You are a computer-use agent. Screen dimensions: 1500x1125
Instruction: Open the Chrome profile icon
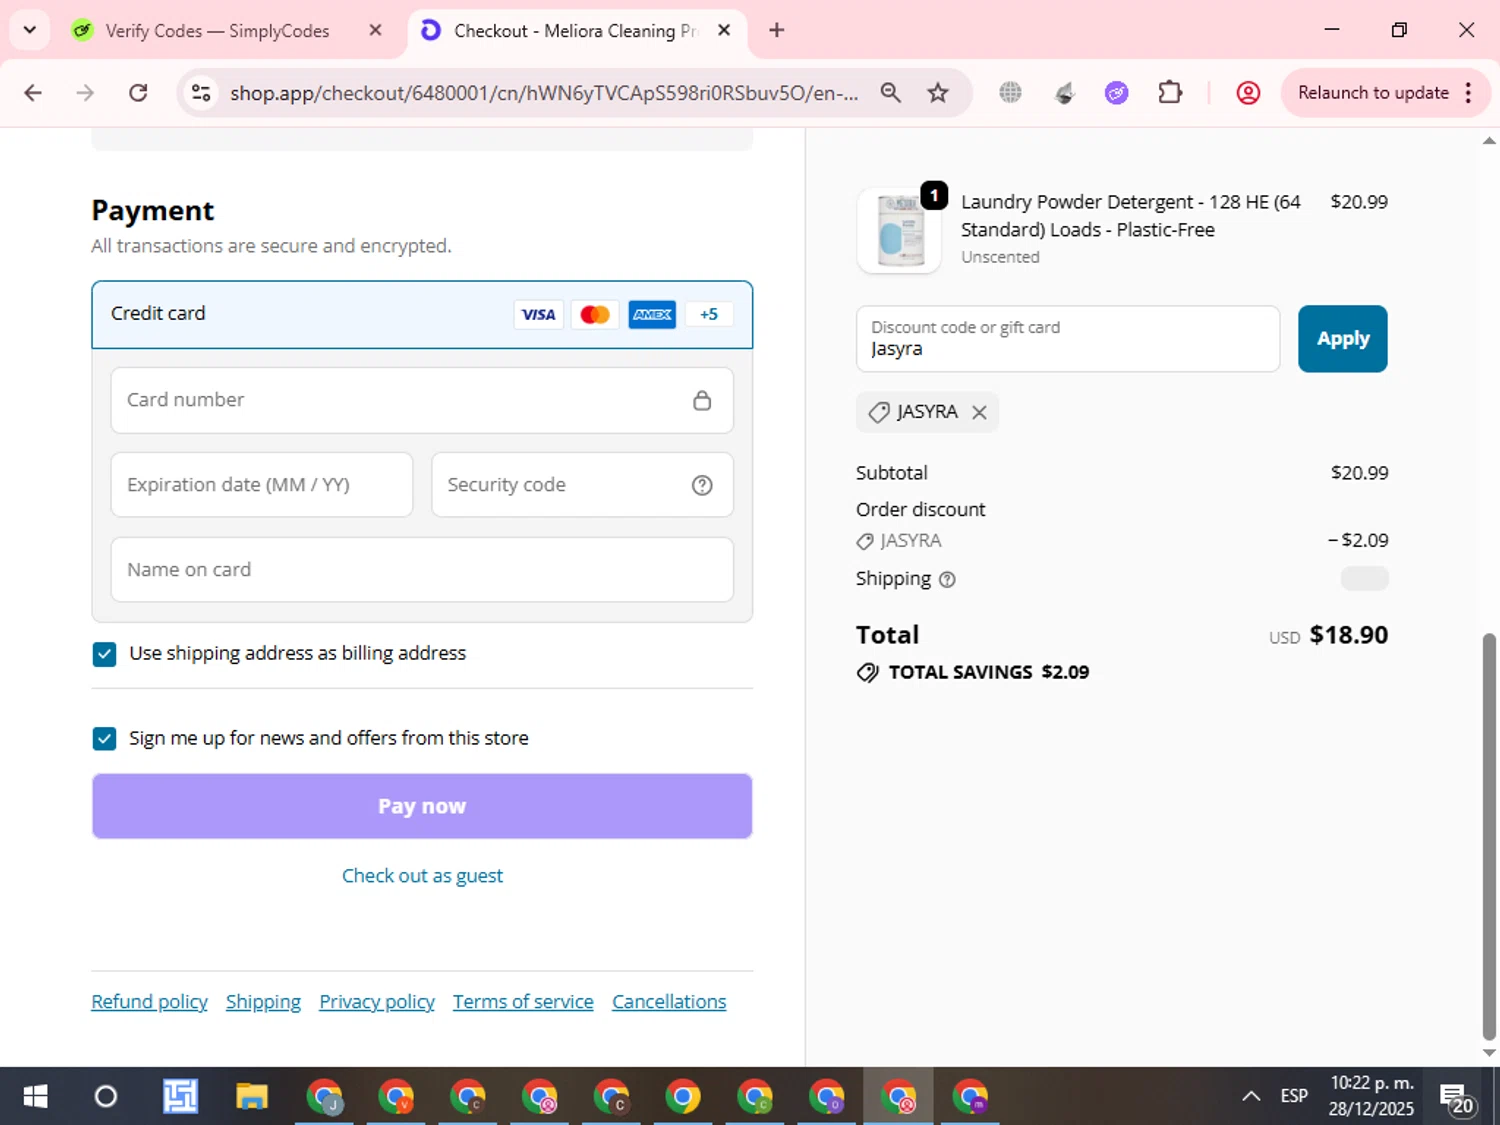tap(1248, 93)
